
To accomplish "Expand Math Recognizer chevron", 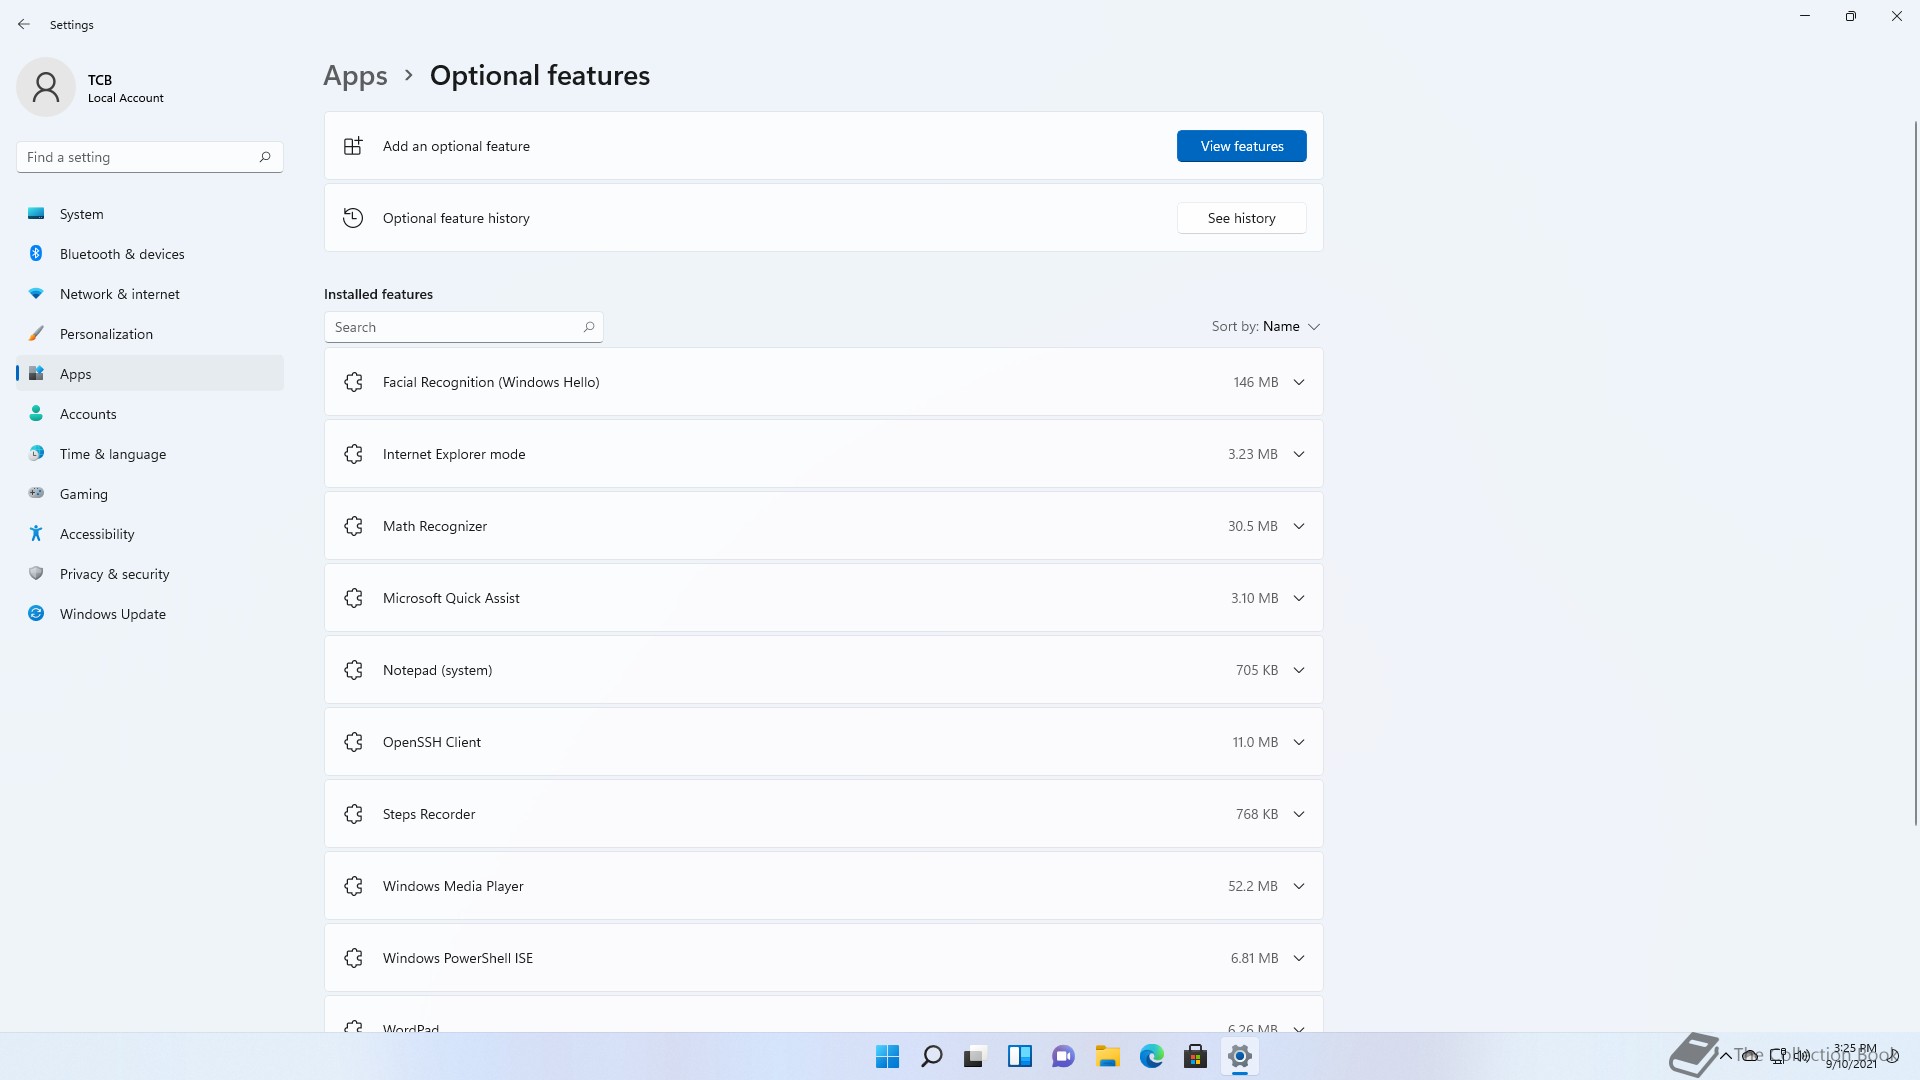I will pos(1299,526).
